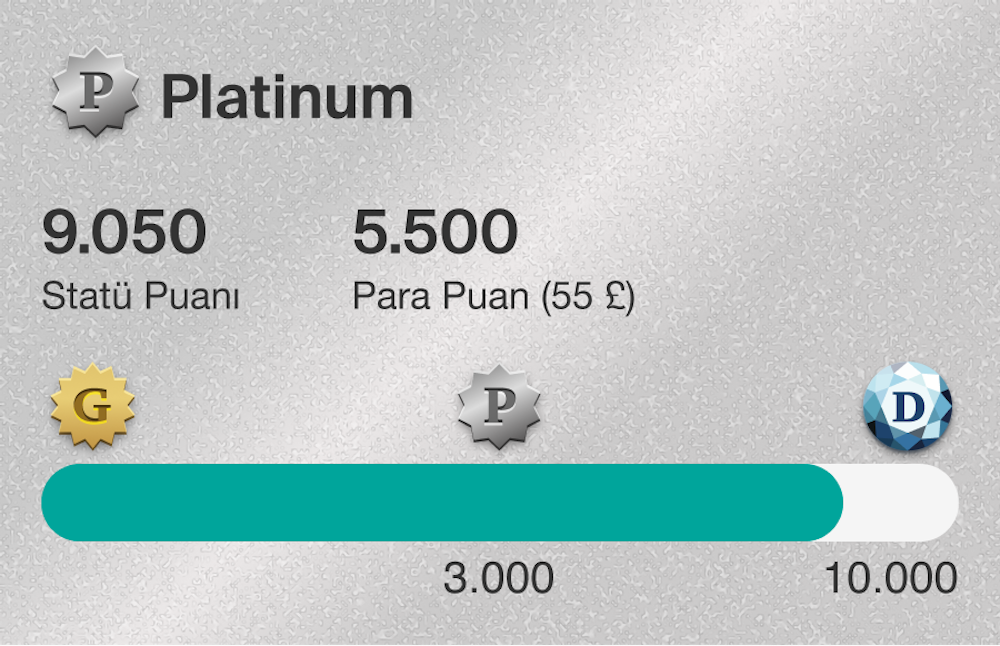Open the 9.050 status points value
Image resolution: width=1000 pixels, height=646 pixels.
coord(124,232)
